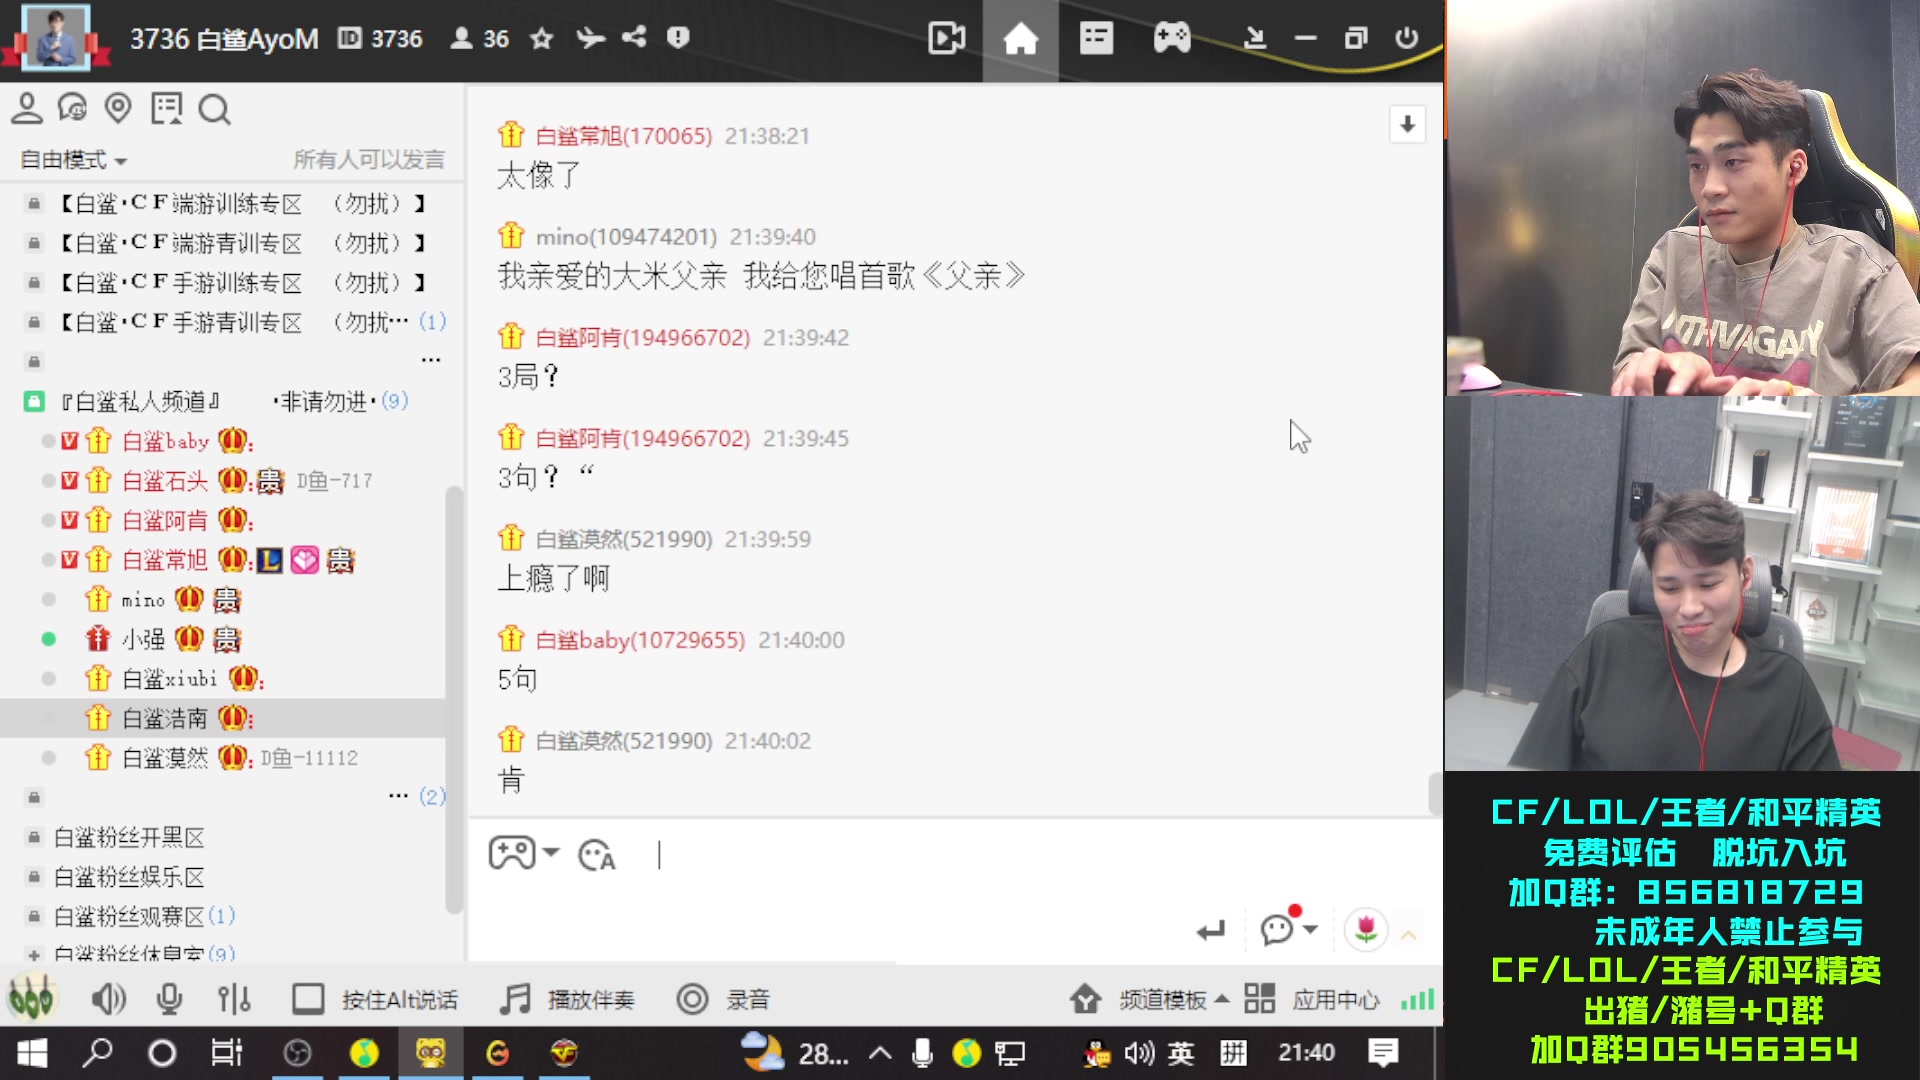Image resolution: width=1920 pixels, height=1080 pixels.
Task: Click the home icon in the title bar
Action: tap(1020, 39)
